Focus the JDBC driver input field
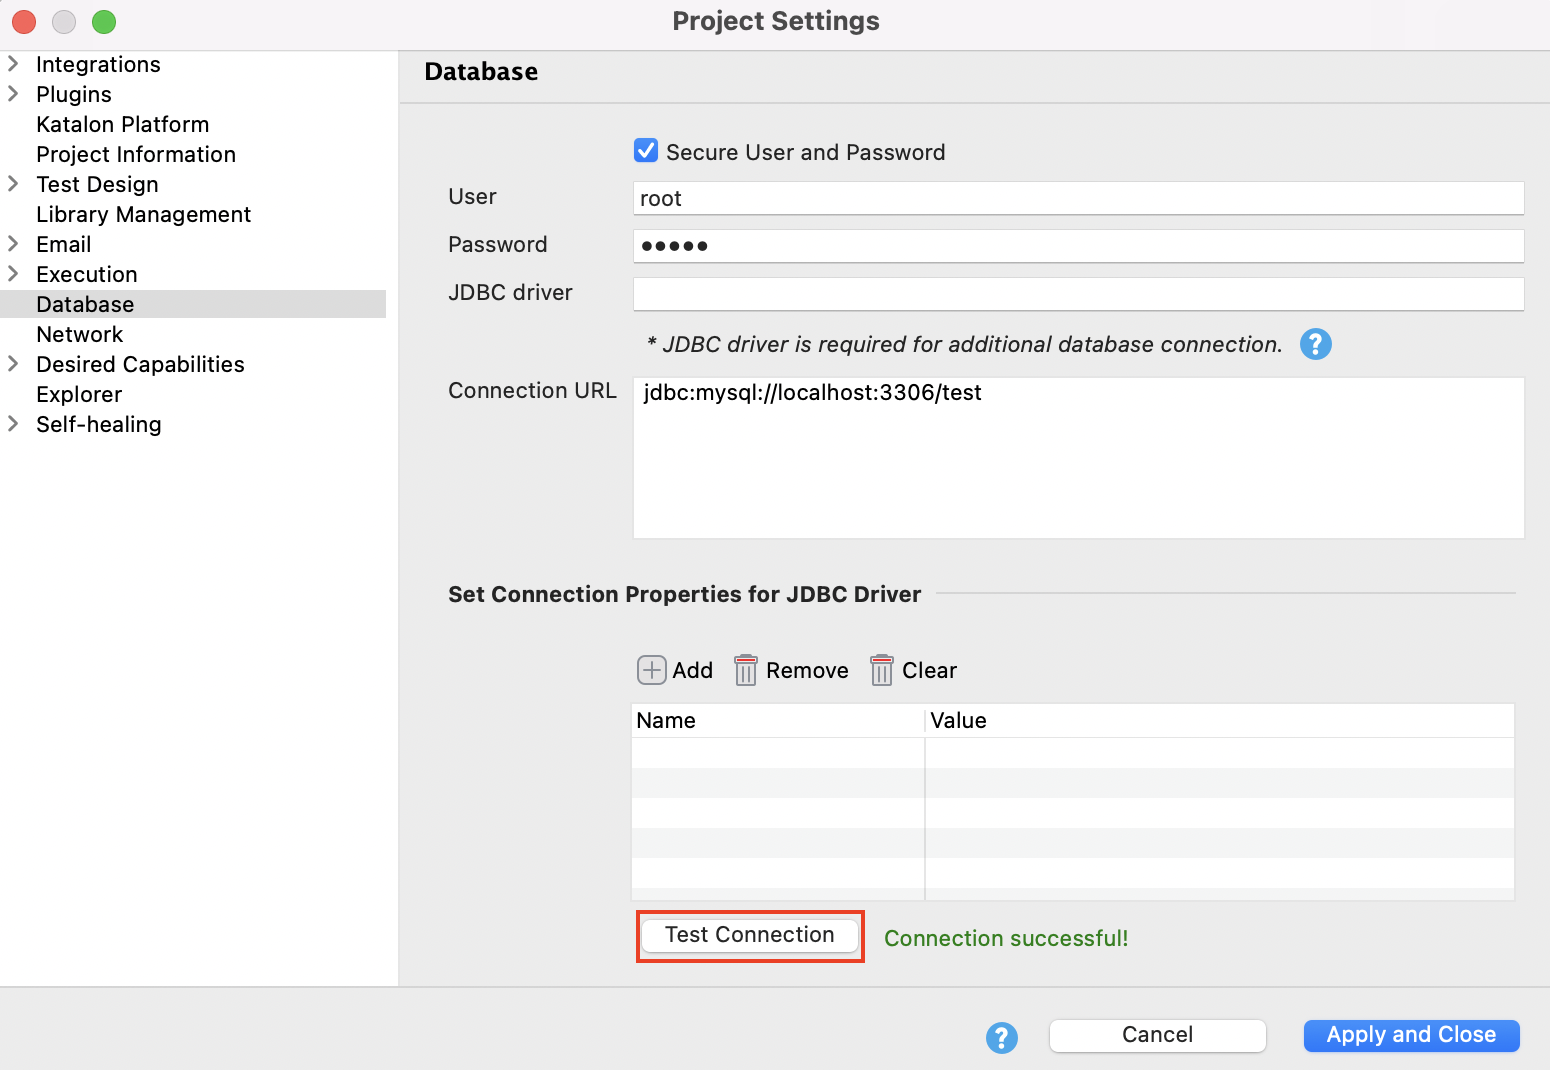1550x1070 pixels. (x=1078, y=294)
